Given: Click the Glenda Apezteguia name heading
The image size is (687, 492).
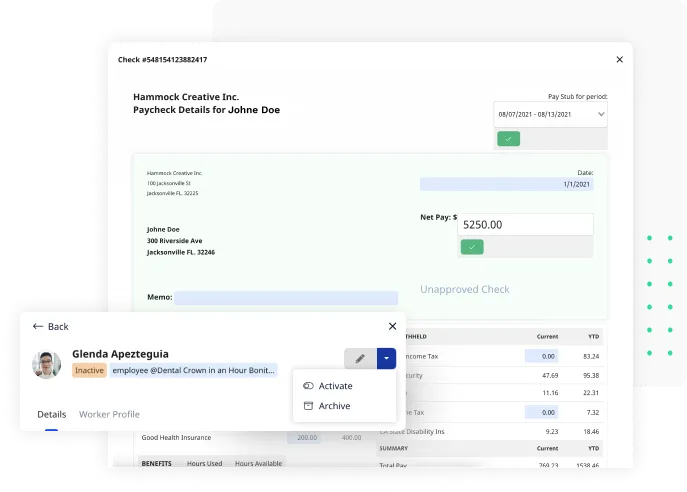Looking at the screenshot, I should 120,354.
